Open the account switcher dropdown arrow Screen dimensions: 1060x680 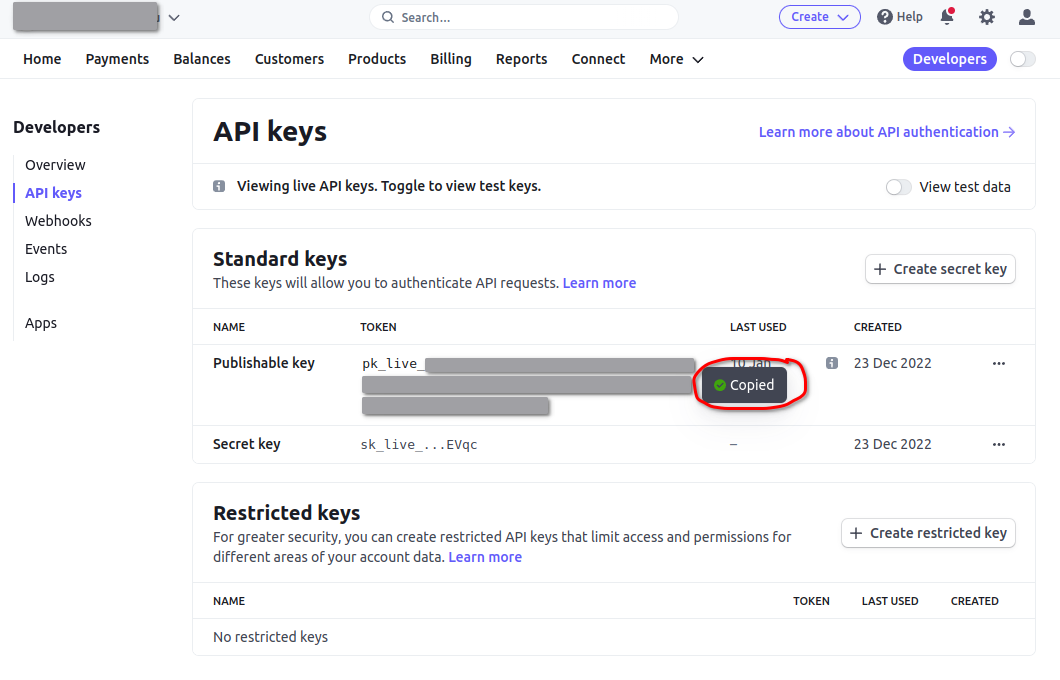175,17
